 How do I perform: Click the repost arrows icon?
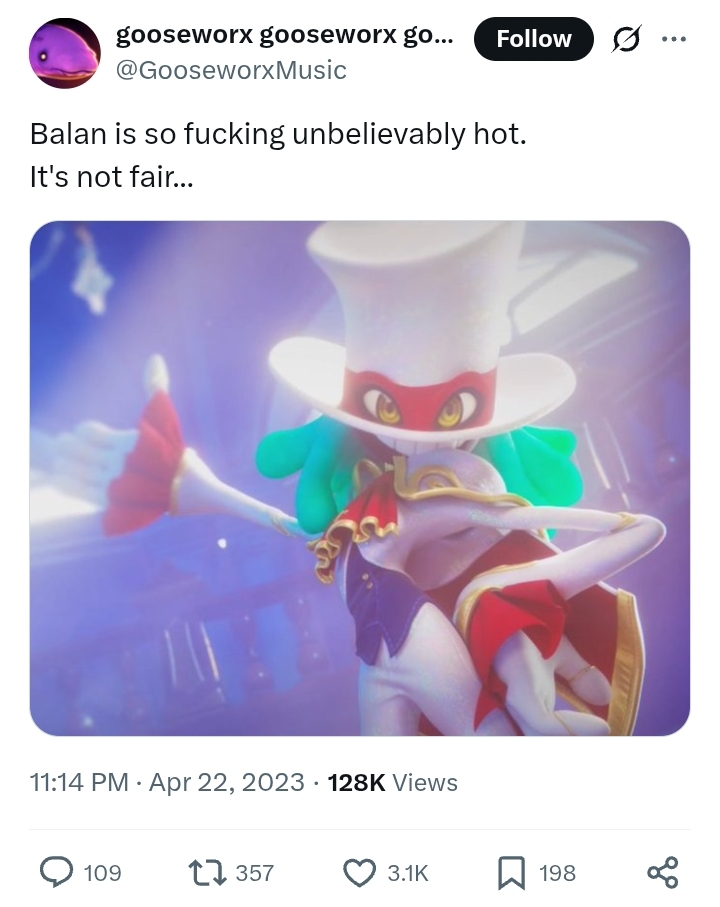point(207,872)
